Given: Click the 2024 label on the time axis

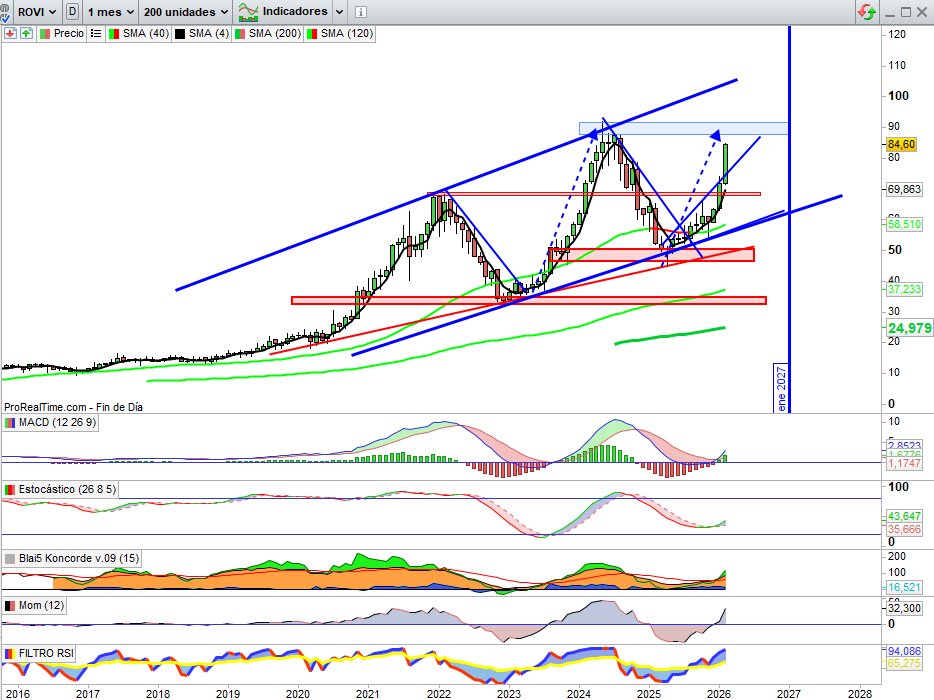Looking at the screenshot, I should tap(578, 693).
